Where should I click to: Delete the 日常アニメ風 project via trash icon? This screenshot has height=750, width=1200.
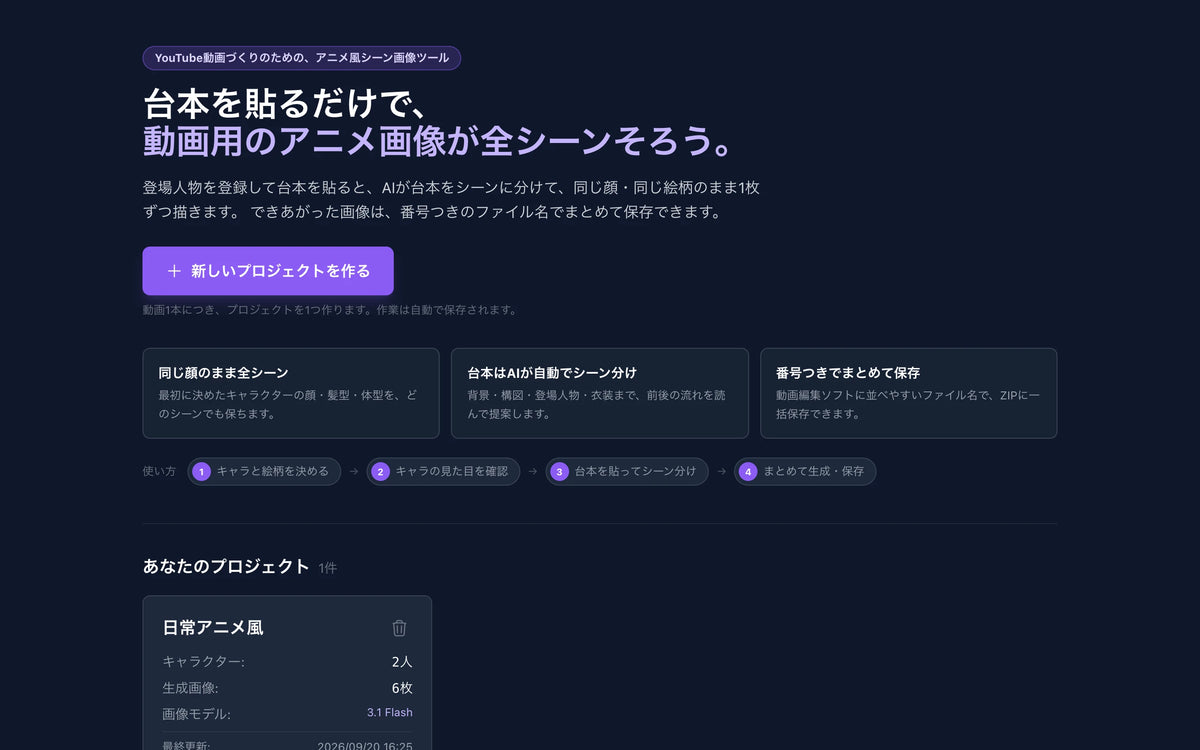click(399, 628)
